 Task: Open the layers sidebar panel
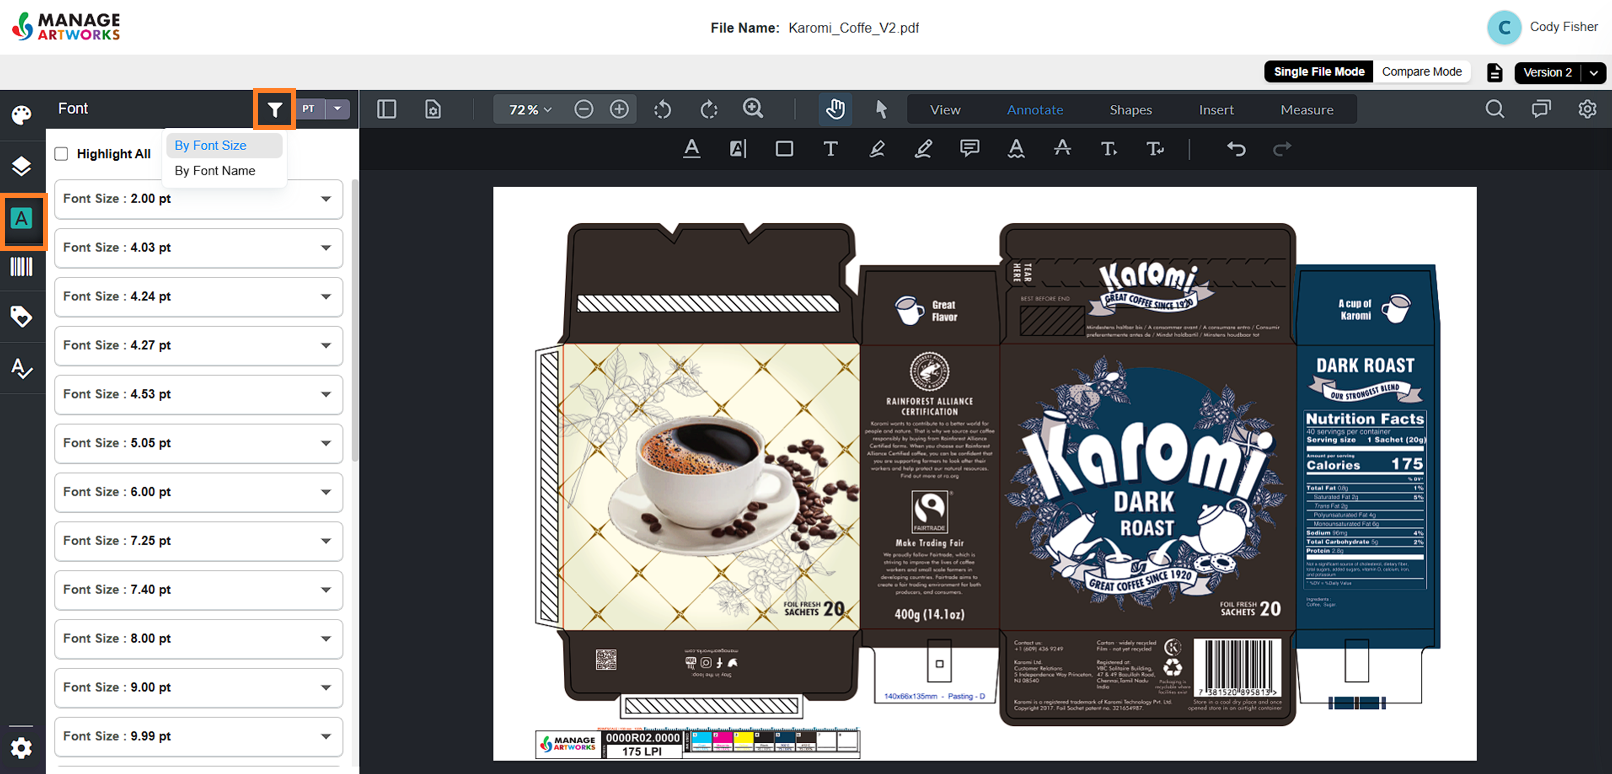(21, 166)
